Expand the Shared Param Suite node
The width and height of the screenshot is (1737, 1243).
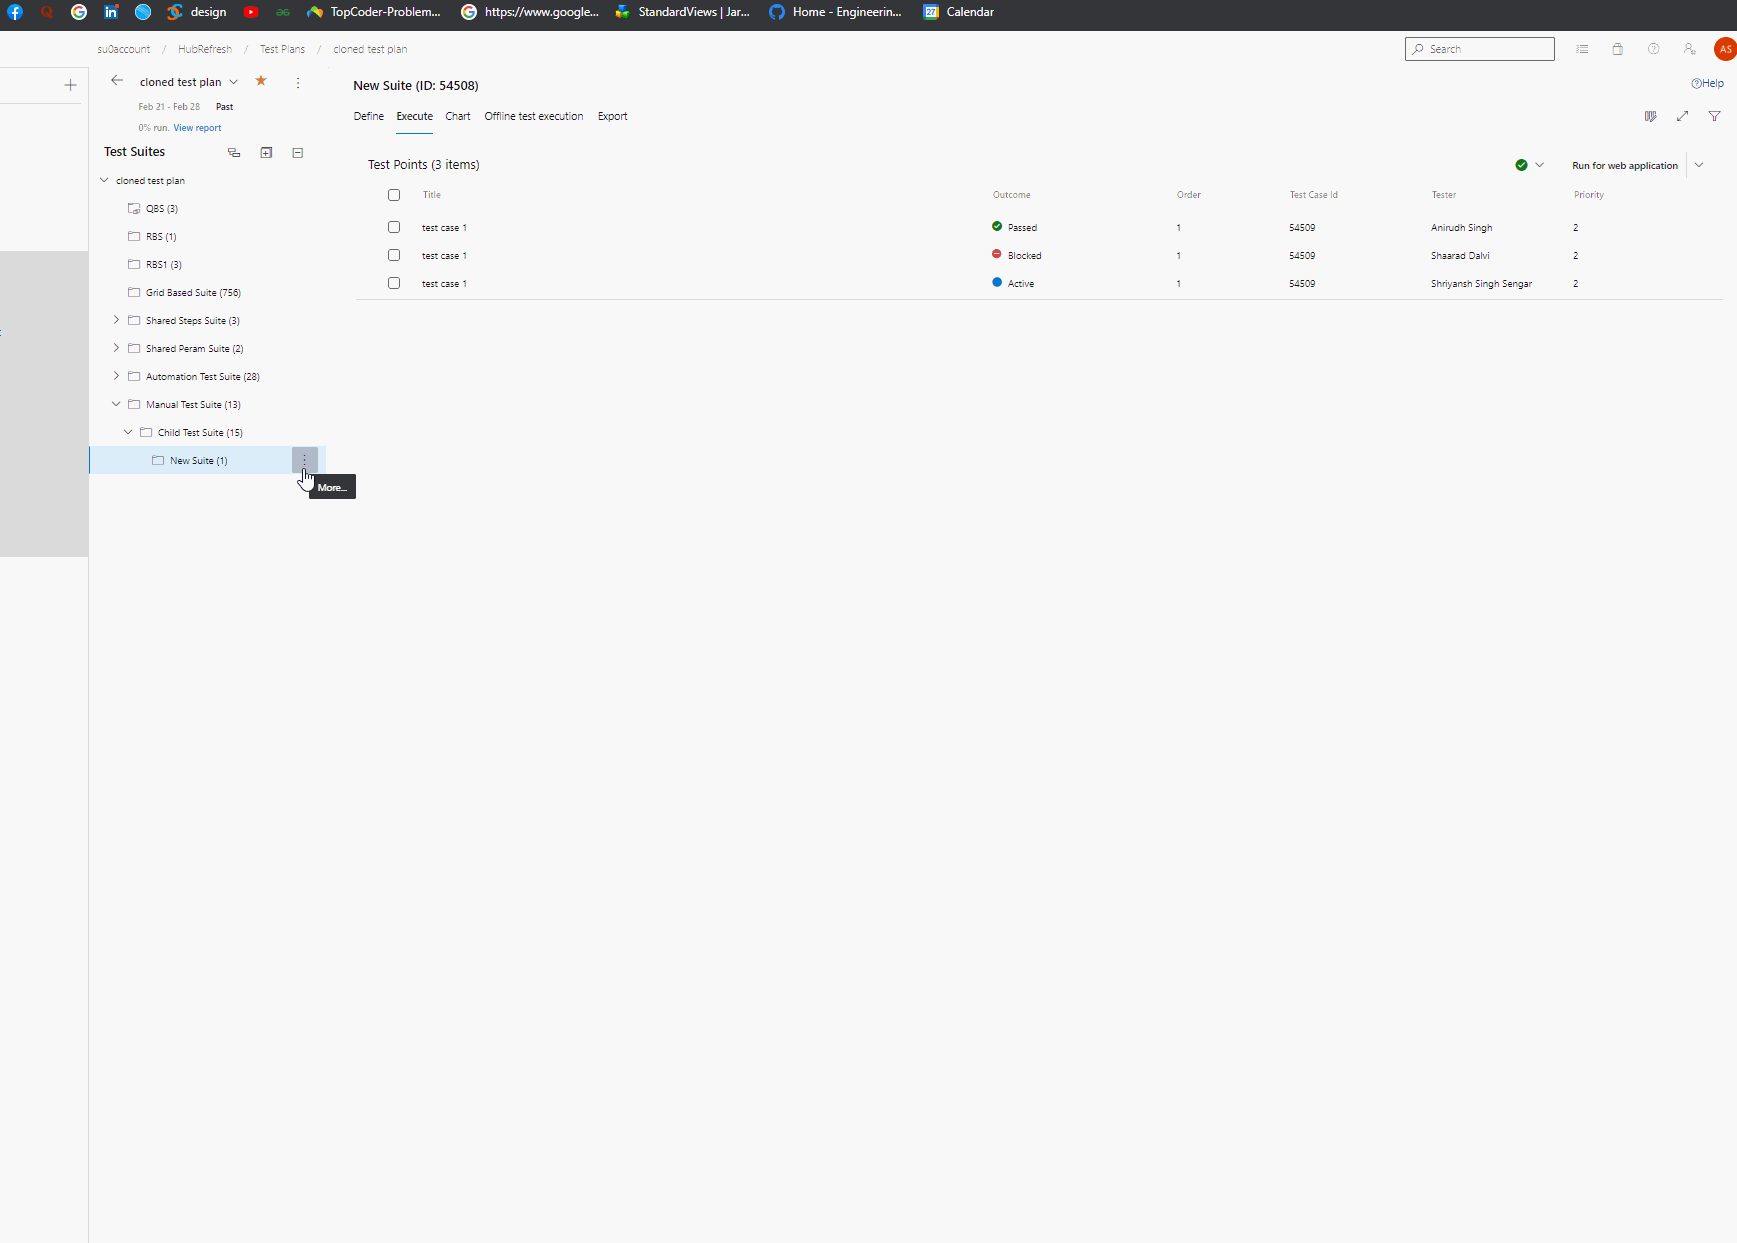116,348
